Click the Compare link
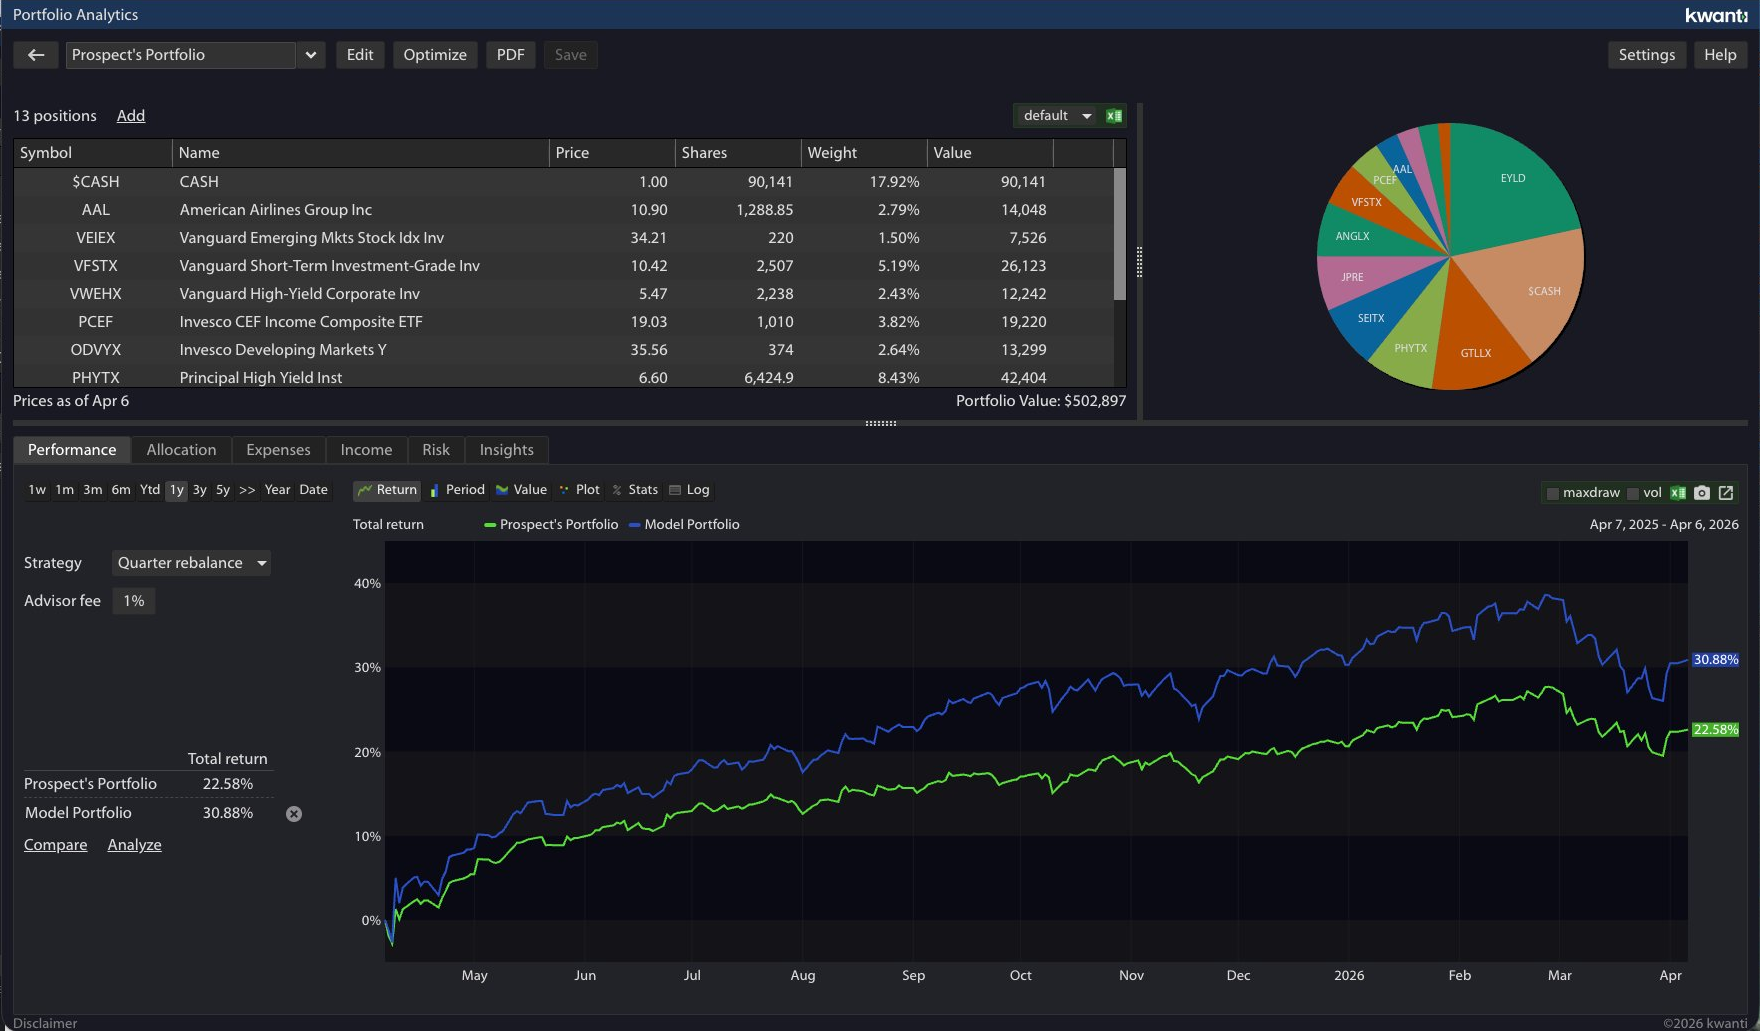Screen dimensions: 1760x1031 click(x=56, y=845)
